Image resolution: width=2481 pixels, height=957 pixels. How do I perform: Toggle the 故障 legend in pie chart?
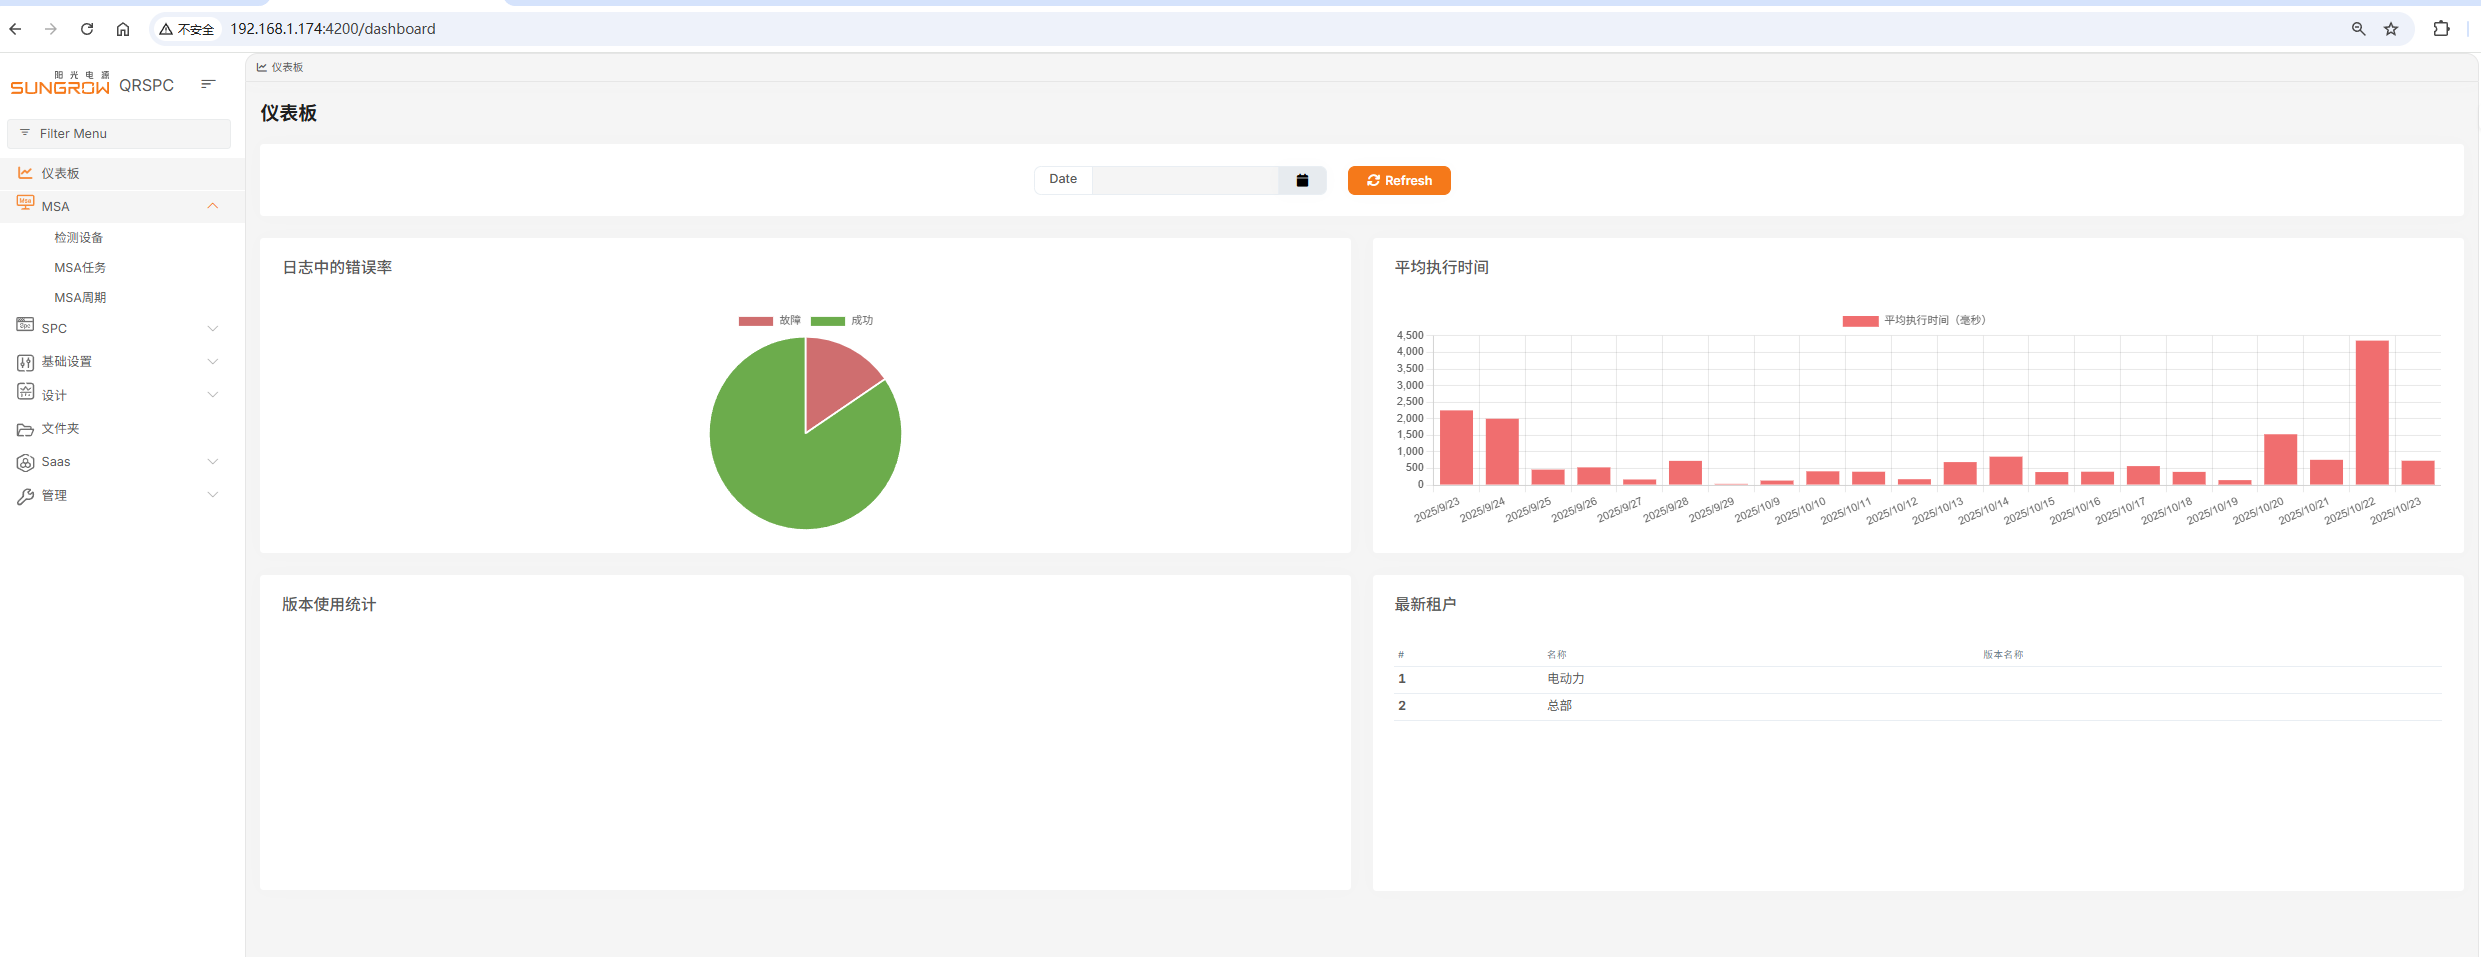click(770, 321)
